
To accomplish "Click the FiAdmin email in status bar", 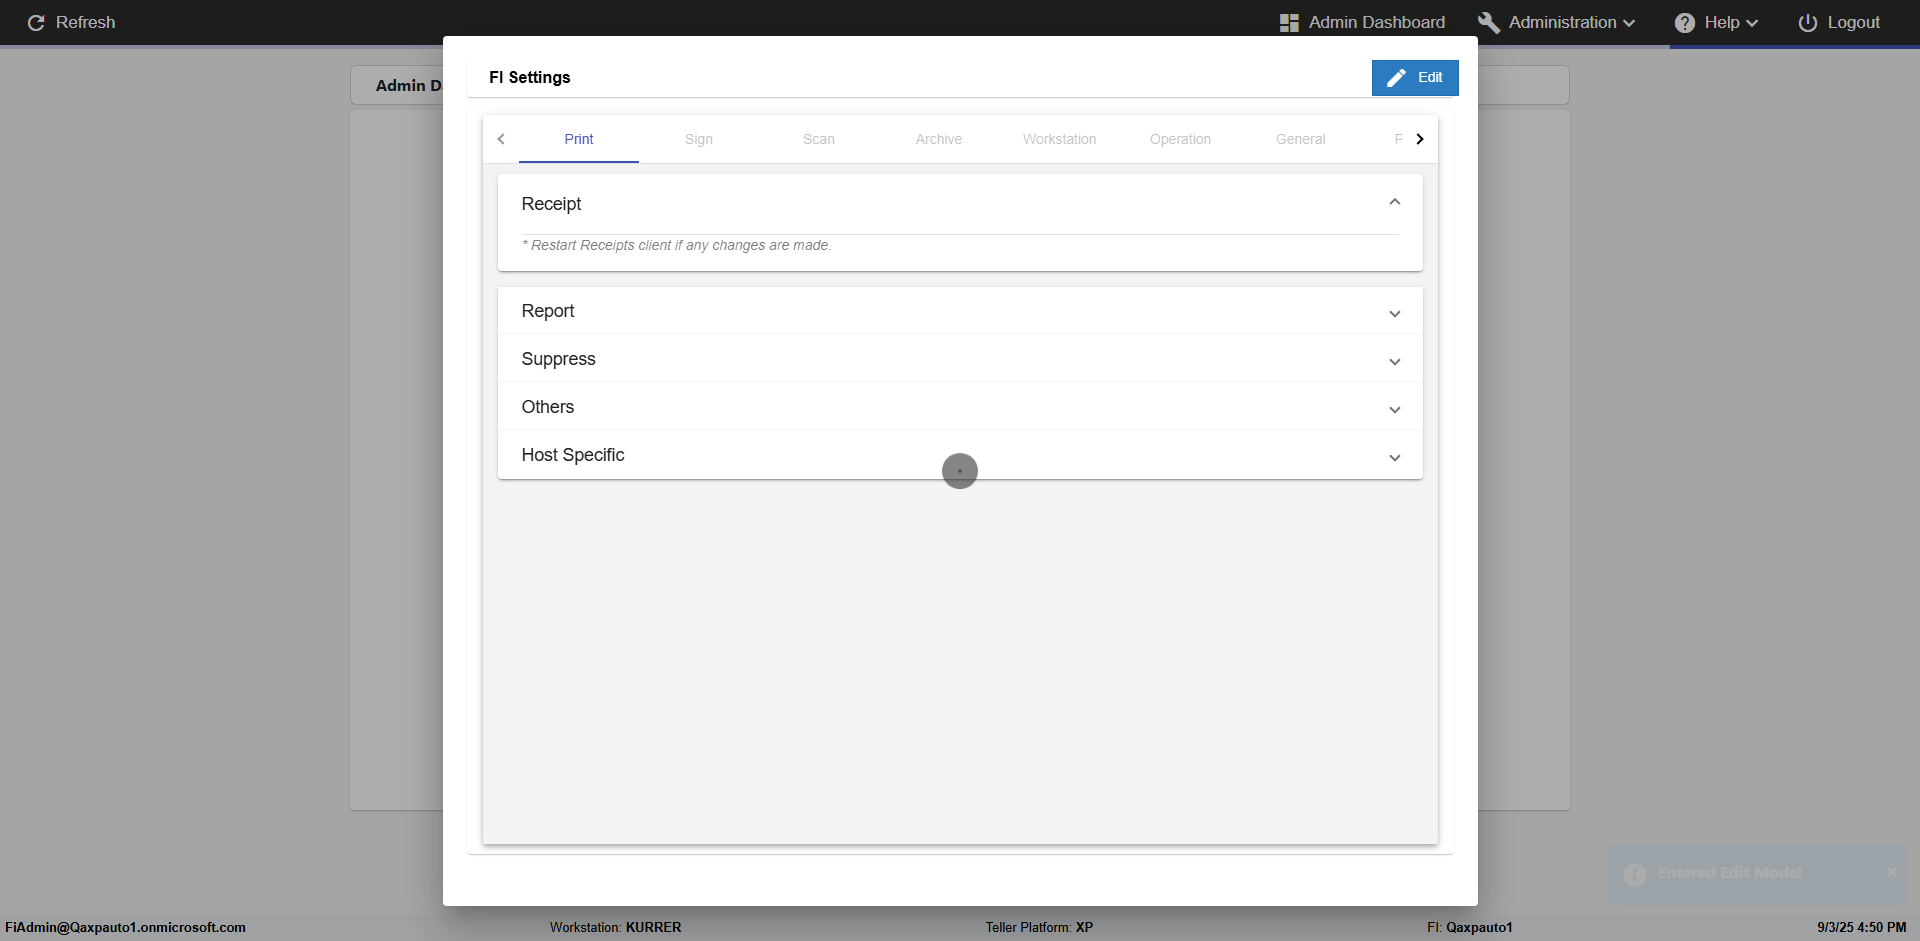I will click(125, 928).
